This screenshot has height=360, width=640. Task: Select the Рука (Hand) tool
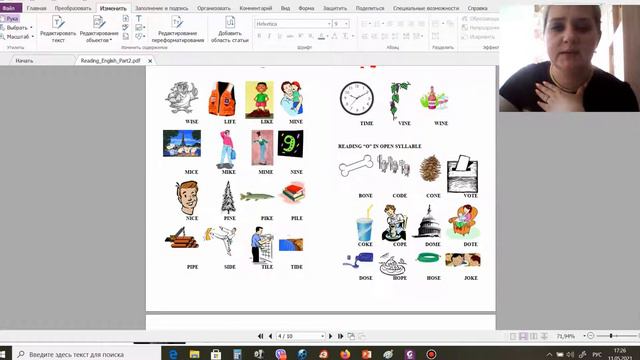point(10,19)
